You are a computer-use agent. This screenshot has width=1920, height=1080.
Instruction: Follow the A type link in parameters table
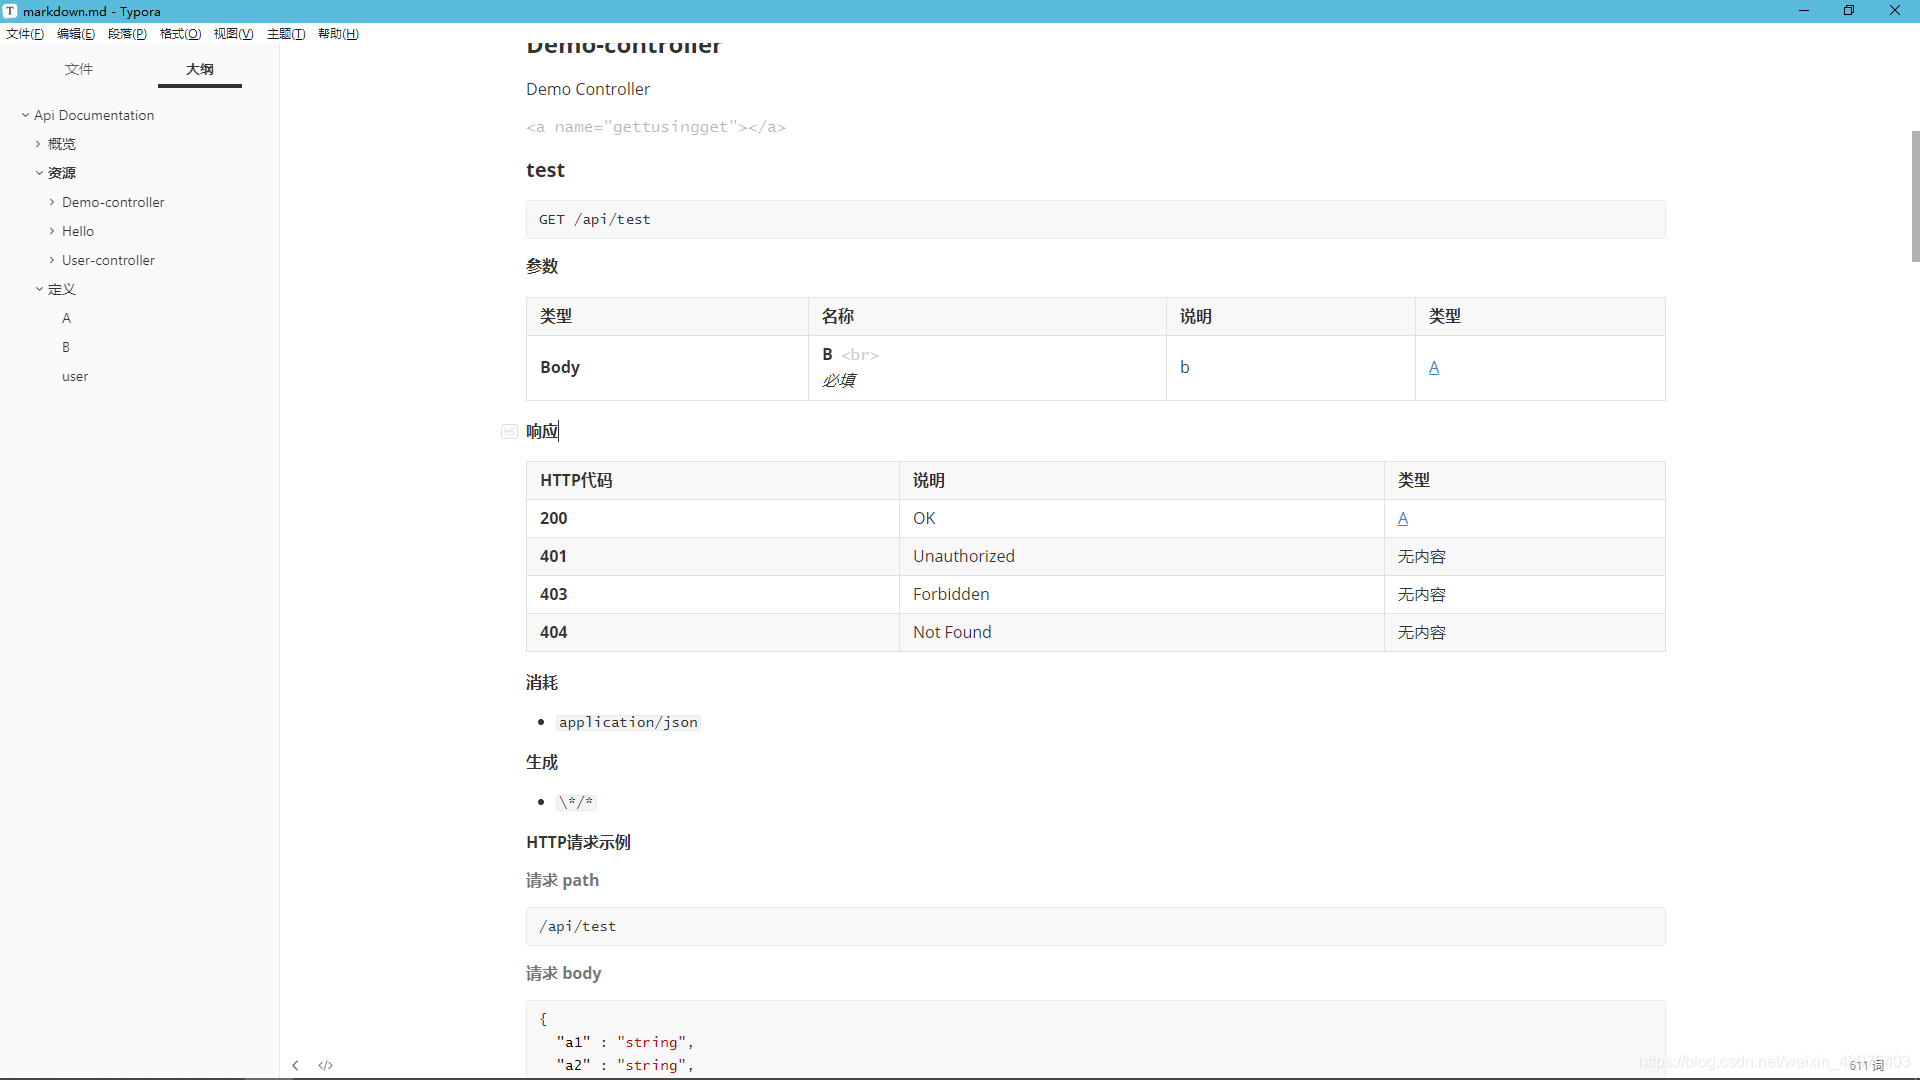(x=1434, y=367)
